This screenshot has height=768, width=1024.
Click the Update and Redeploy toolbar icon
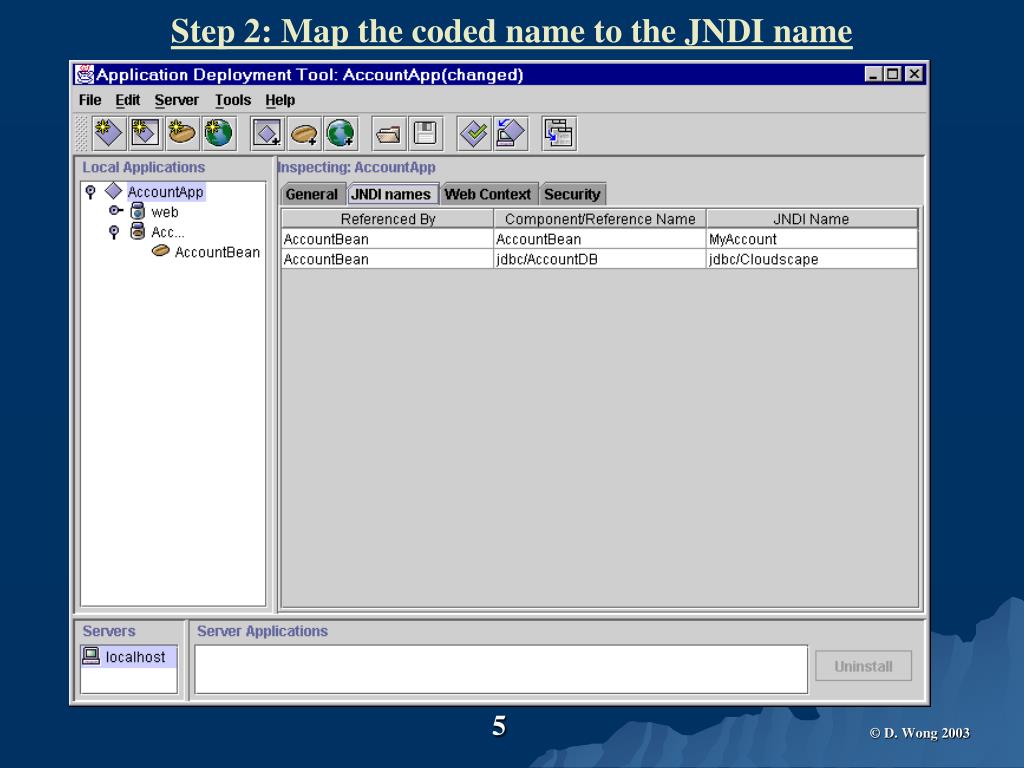[x=559, y=132]
